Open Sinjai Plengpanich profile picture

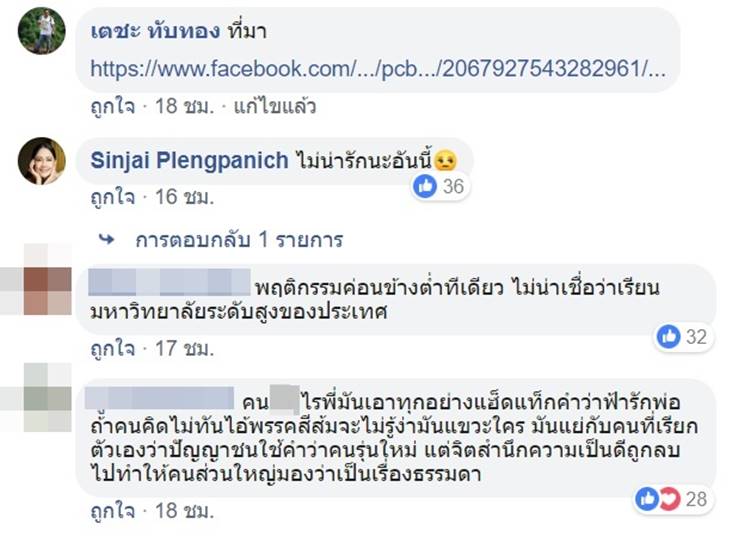pos(42,161)
